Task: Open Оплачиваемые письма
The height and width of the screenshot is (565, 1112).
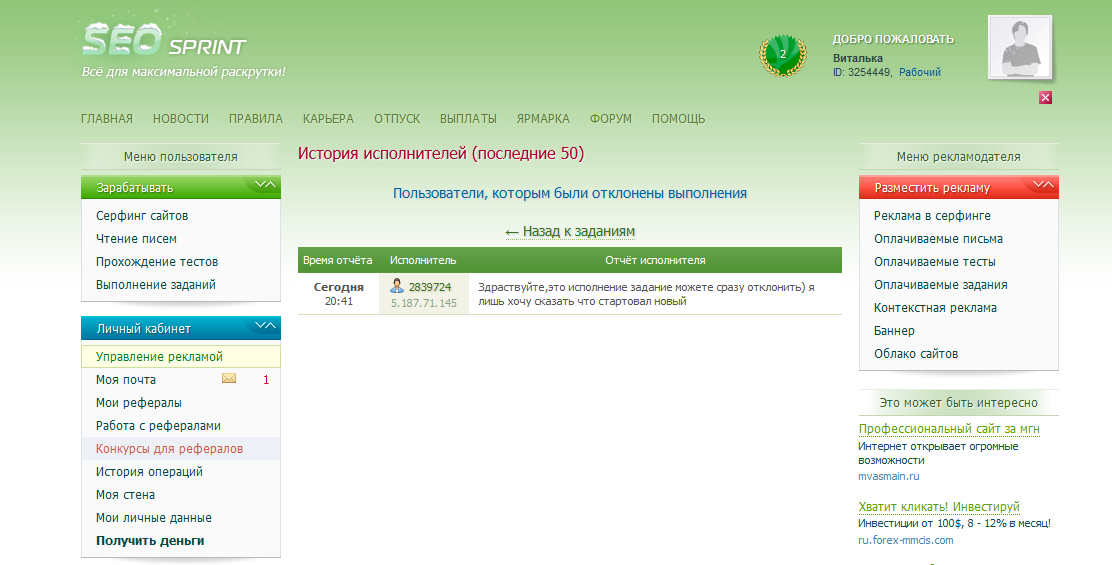Action: coord(938,239)
